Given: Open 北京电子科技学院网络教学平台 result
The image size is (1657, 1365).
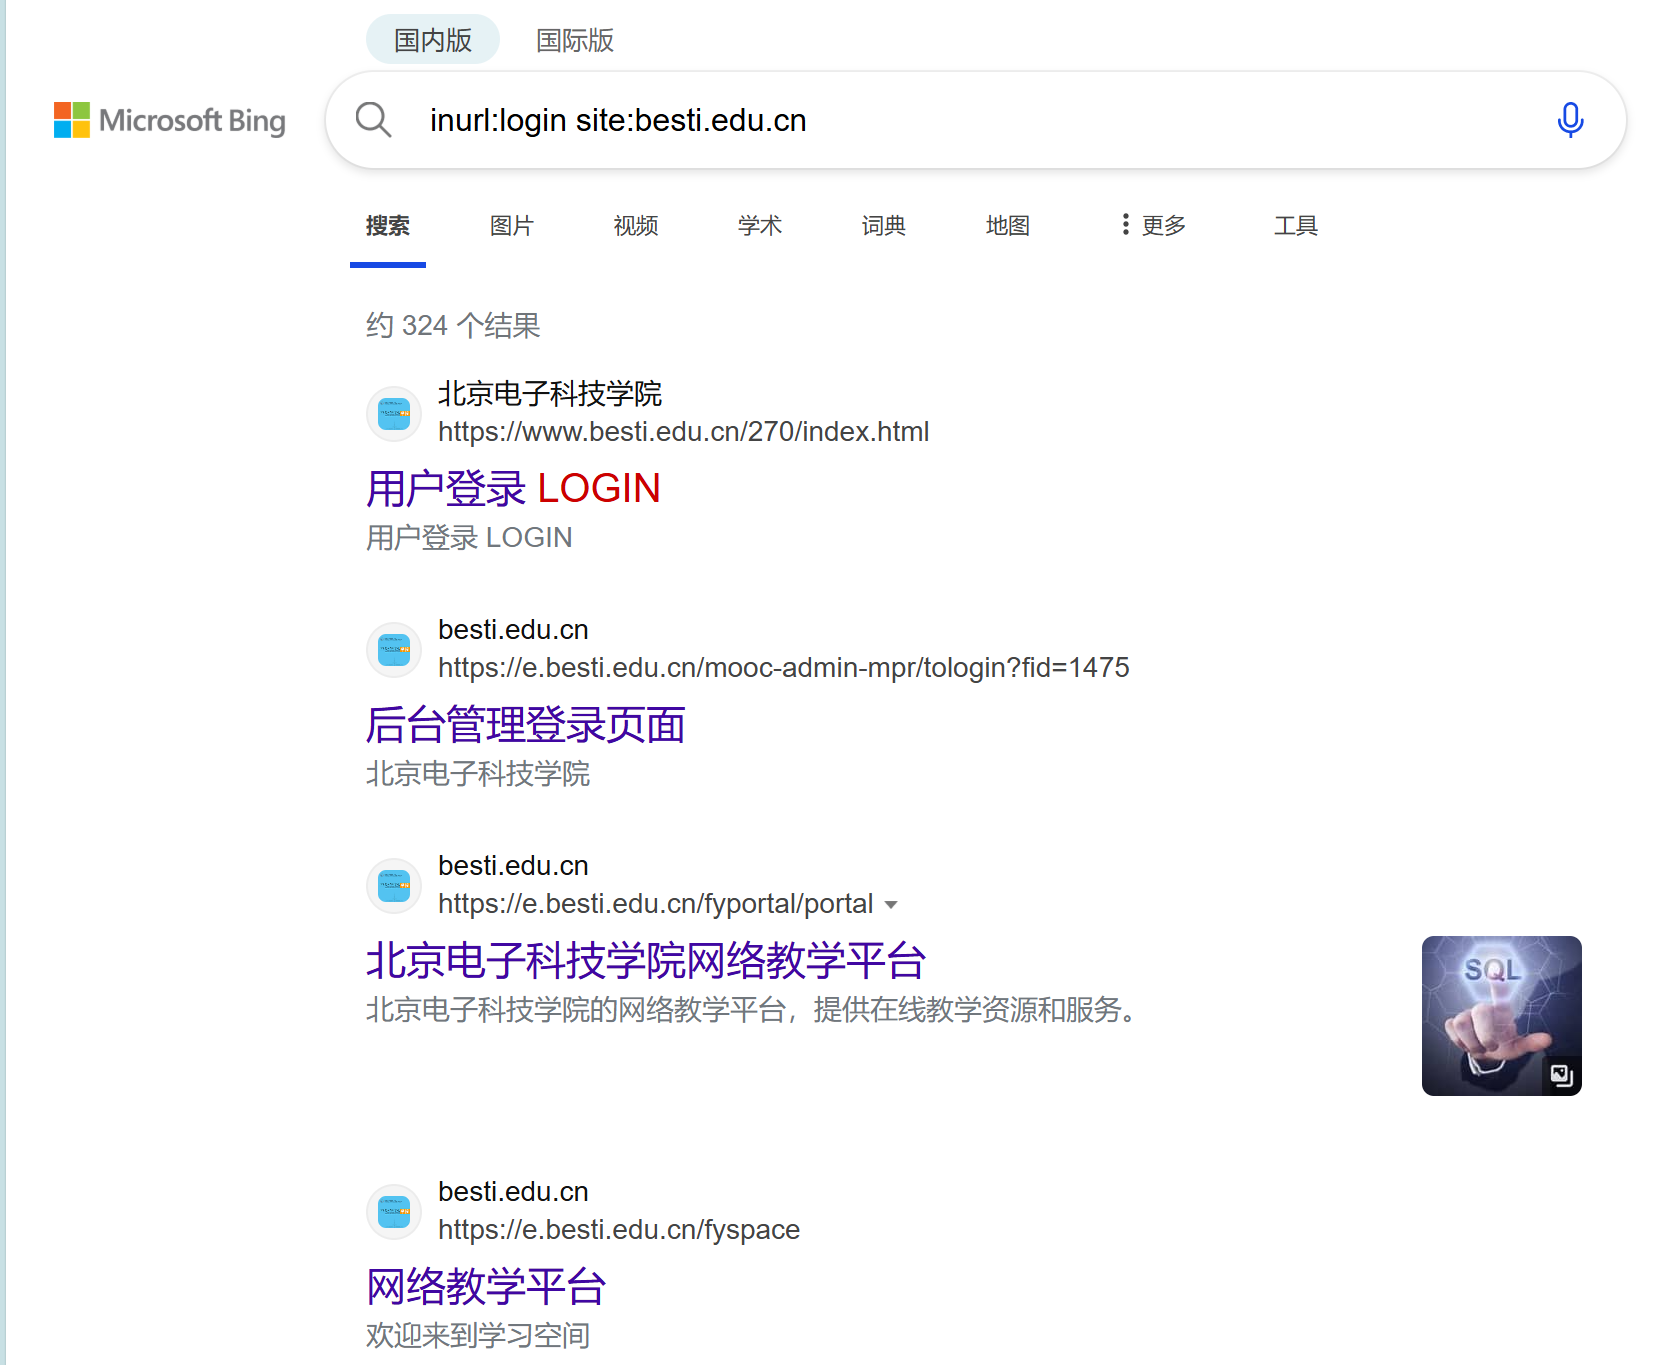Looking at the screenshot, I should pyautogui.click(x=646, y=961).
